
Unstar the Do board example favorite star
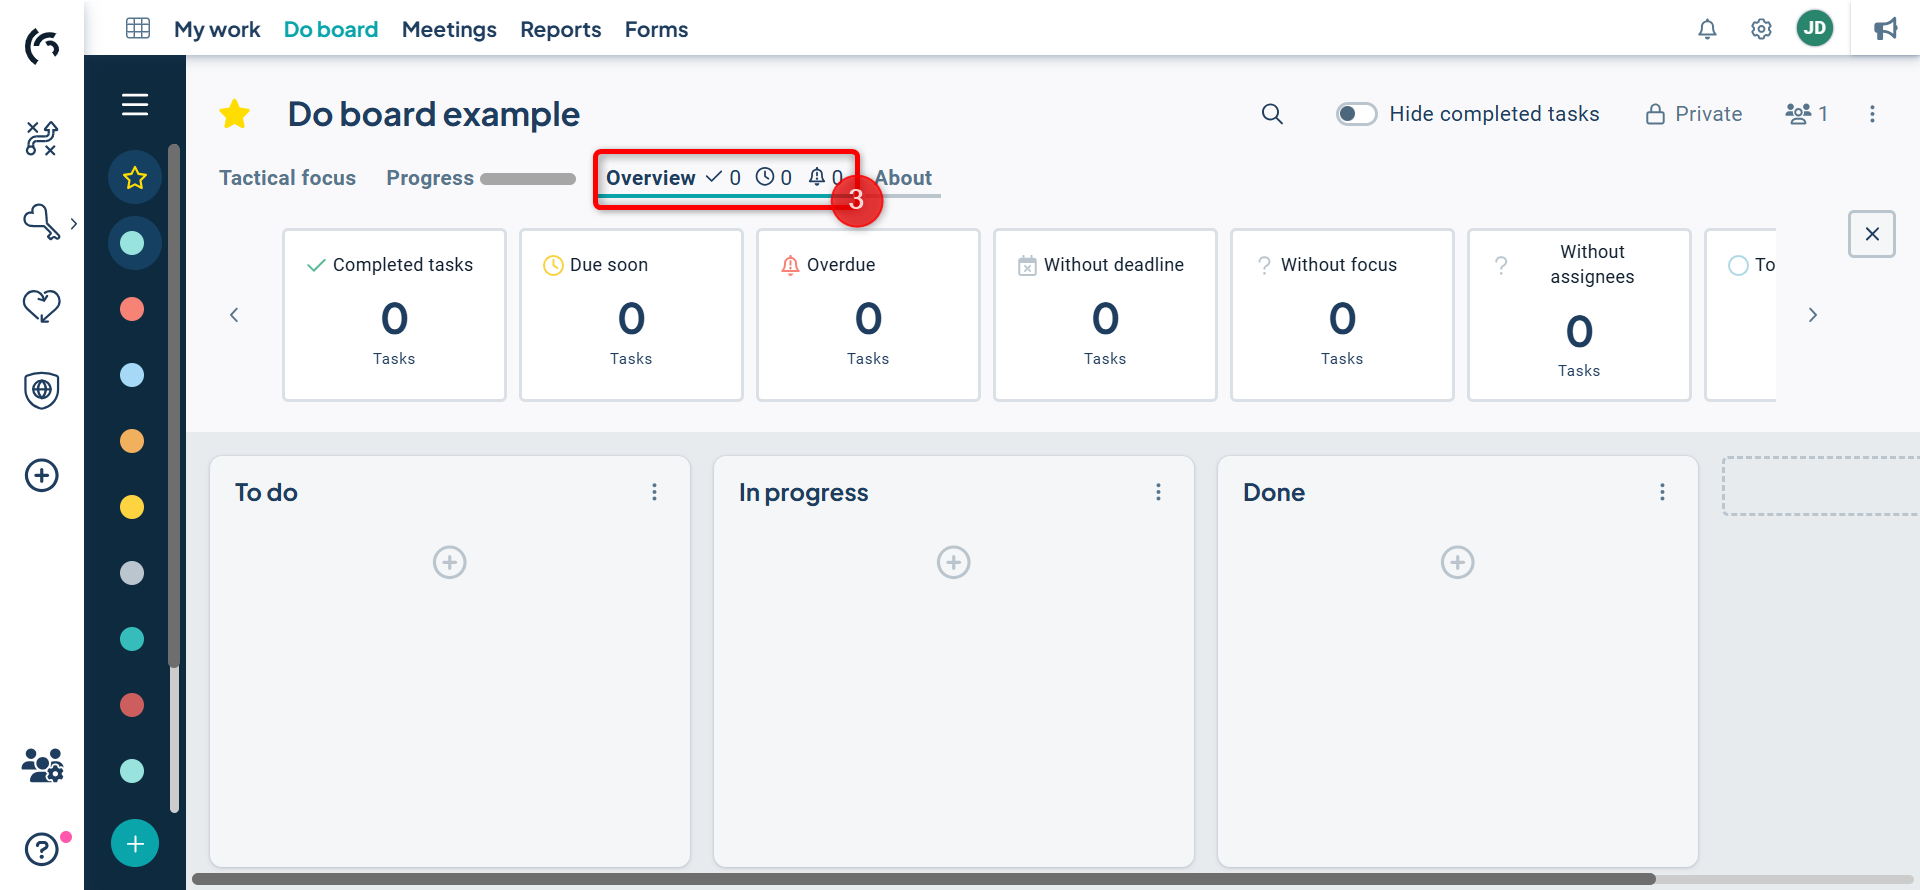click(235, 114)
